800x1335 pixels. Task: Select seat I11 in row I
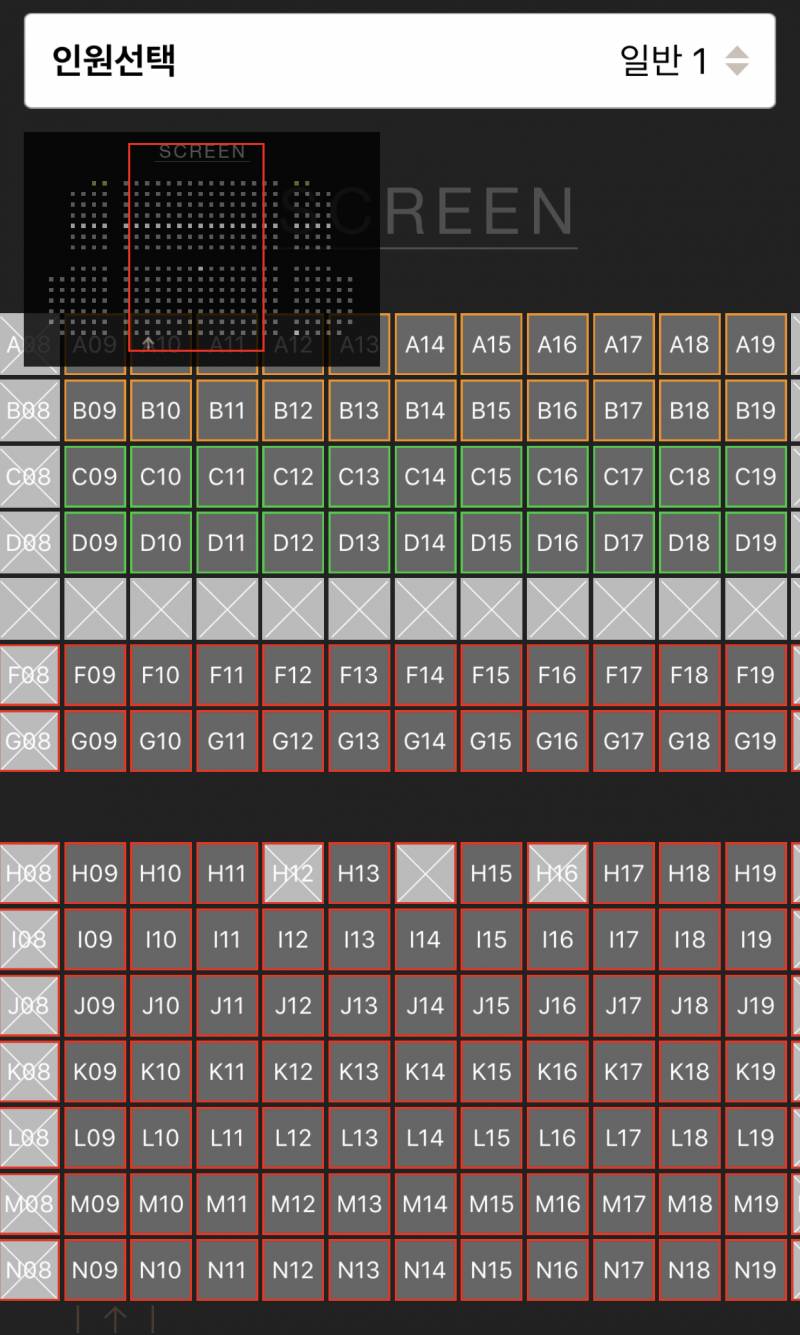click(227, 939)
